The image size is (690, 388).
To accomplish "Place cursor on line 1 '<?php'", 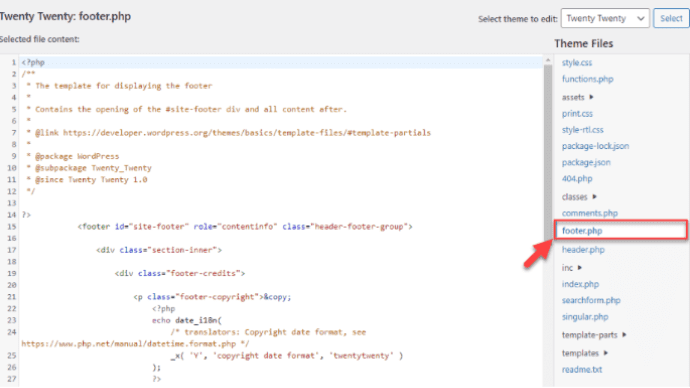I will 33,62.
